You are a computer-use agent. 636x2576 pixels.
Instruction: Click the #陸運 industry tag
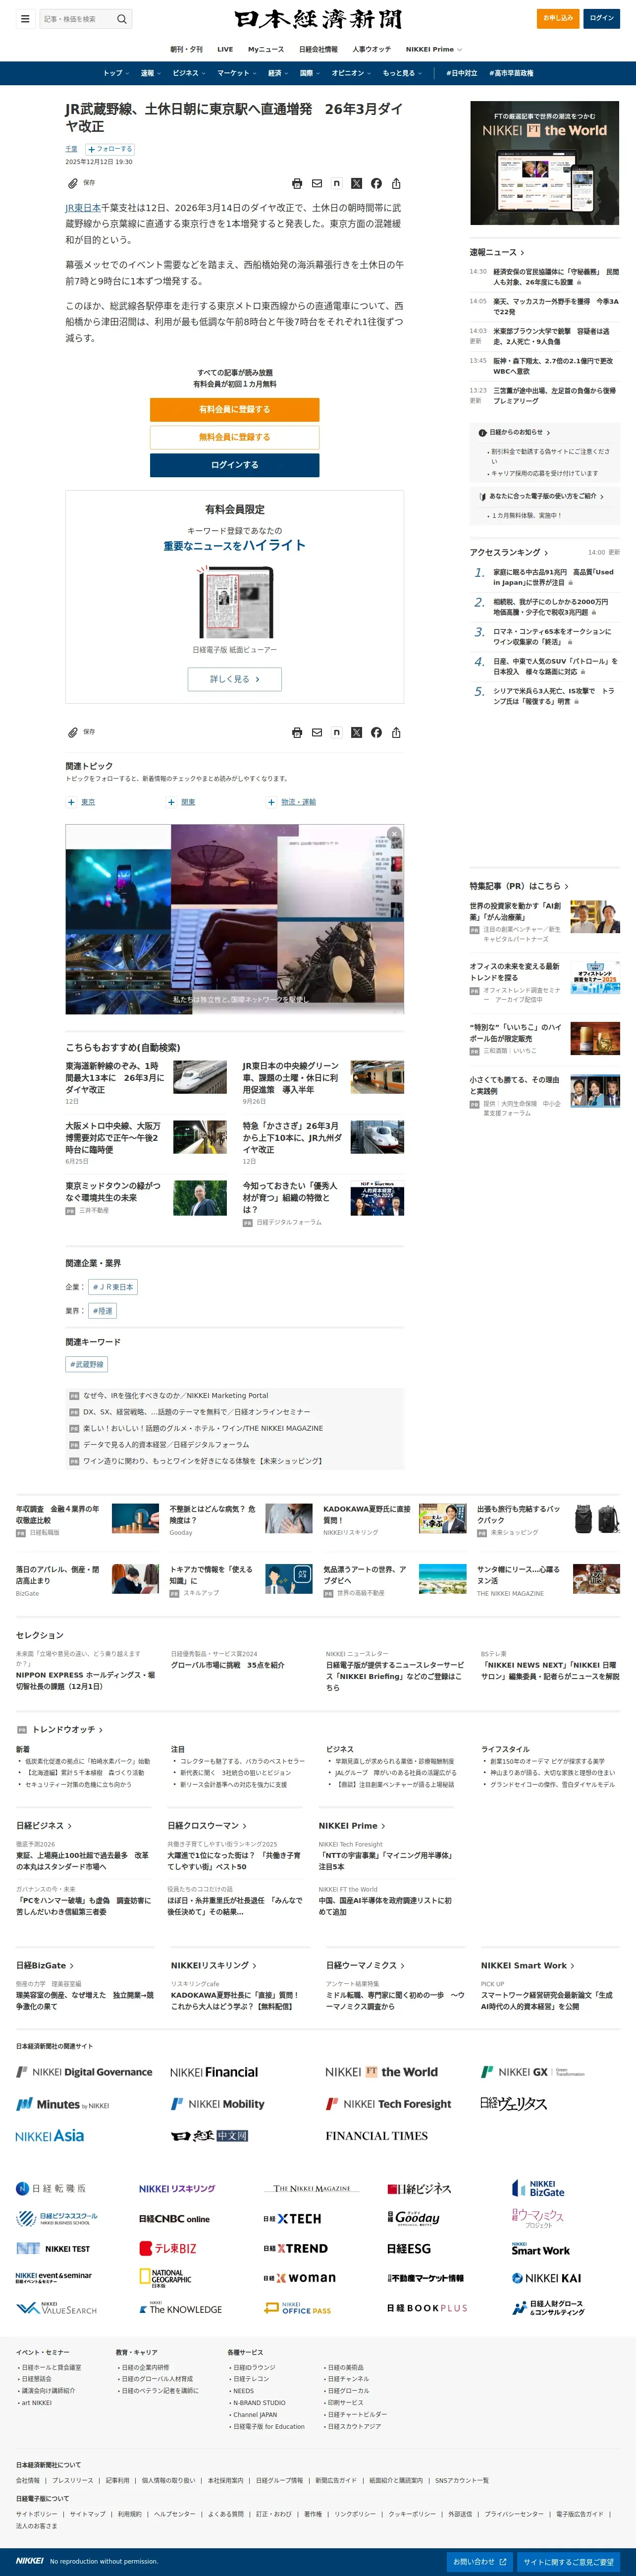coord(103,1310)
